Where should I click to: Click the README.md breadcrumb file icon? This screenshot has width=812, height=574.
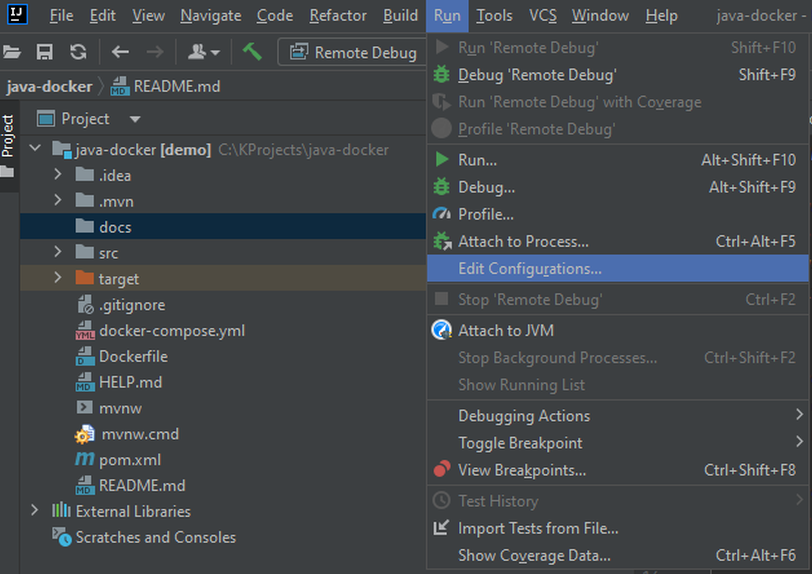click(x=119, y=87)
